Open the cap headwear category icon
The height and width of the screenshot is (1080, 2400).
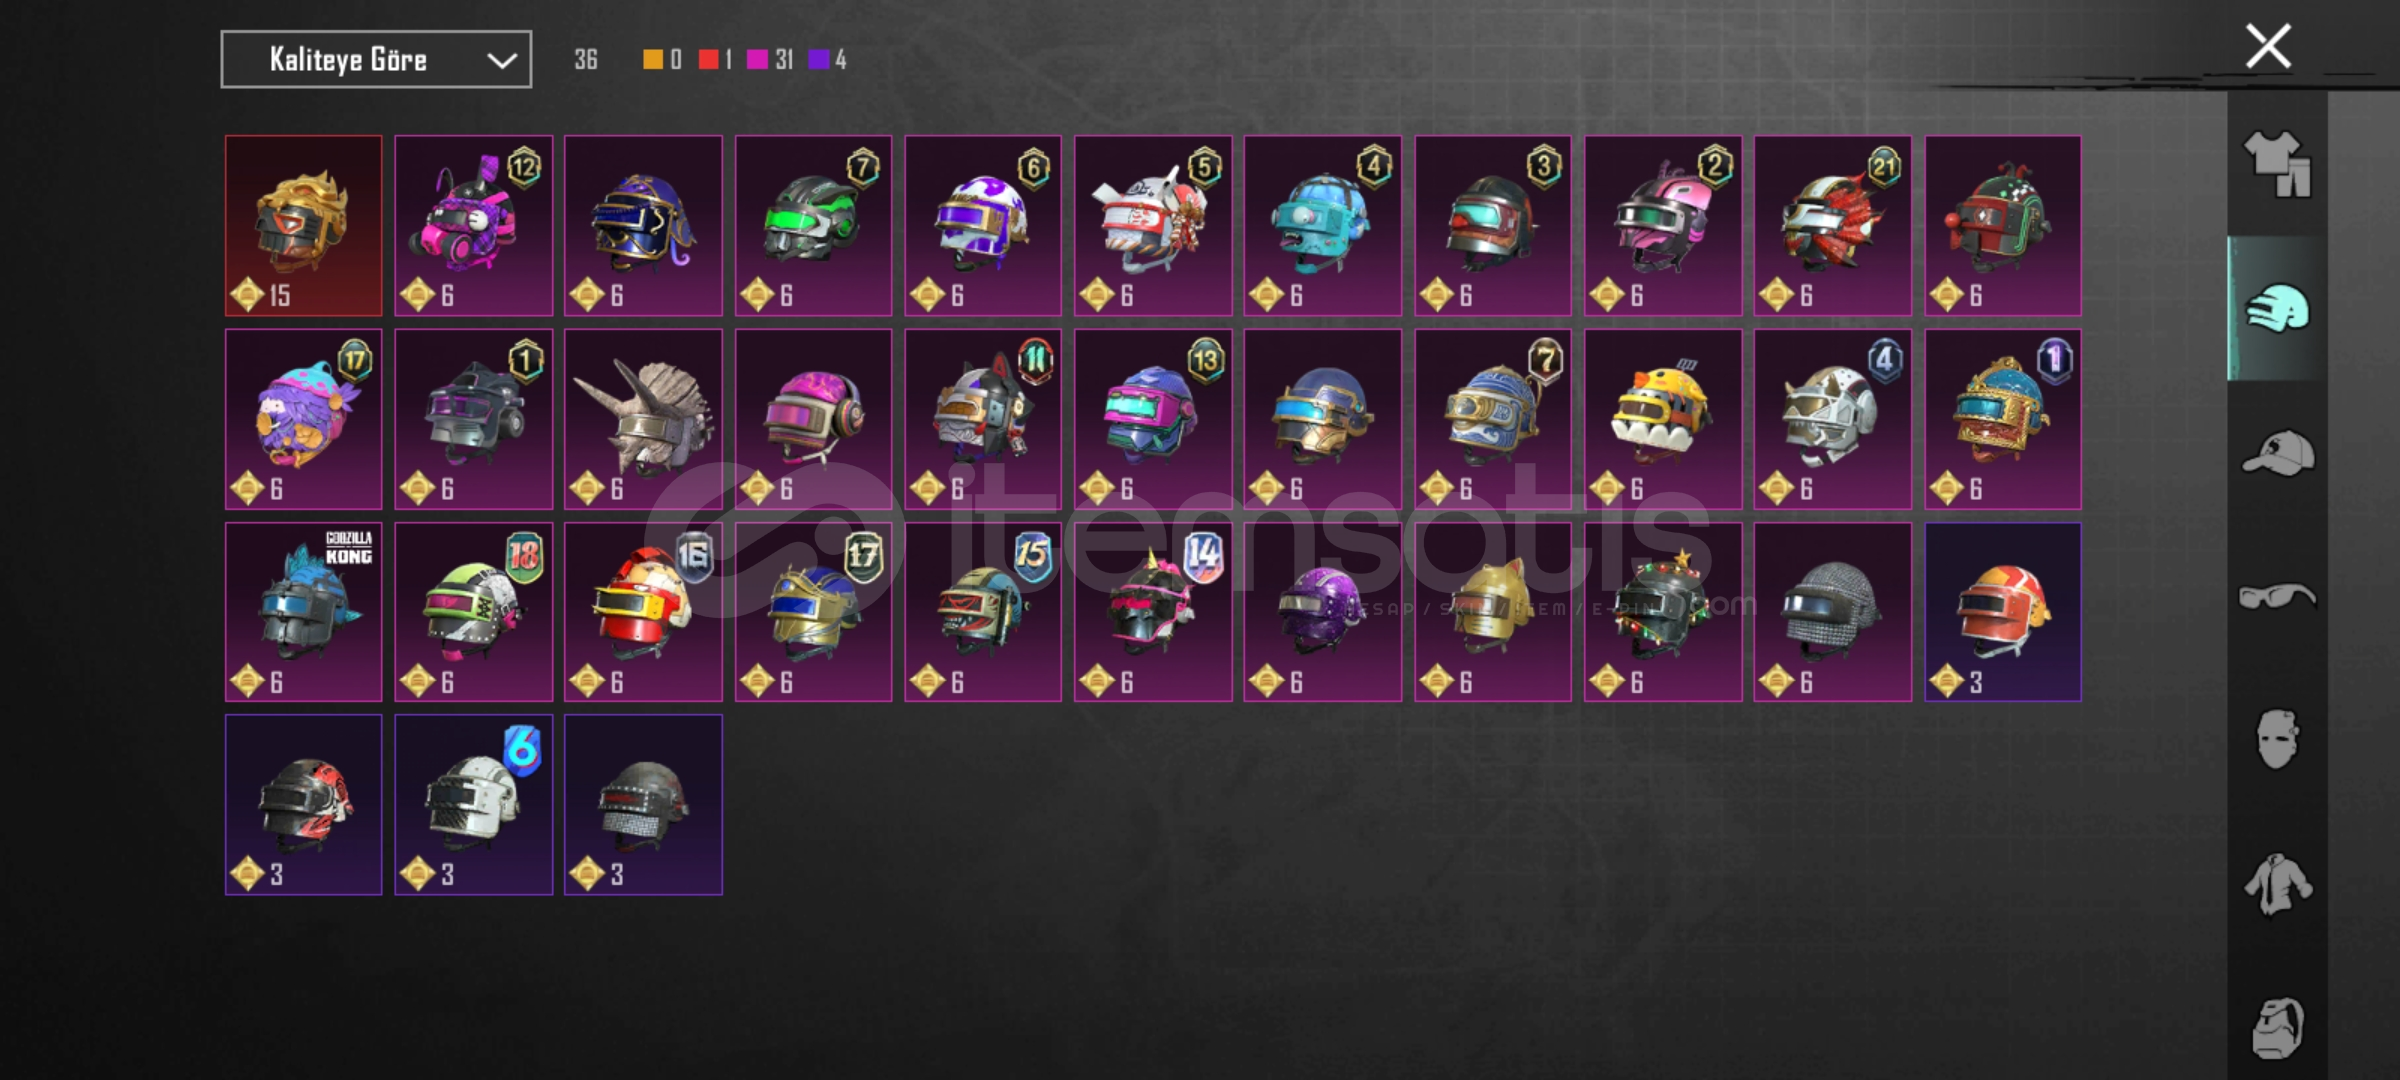pos(2277,453)
